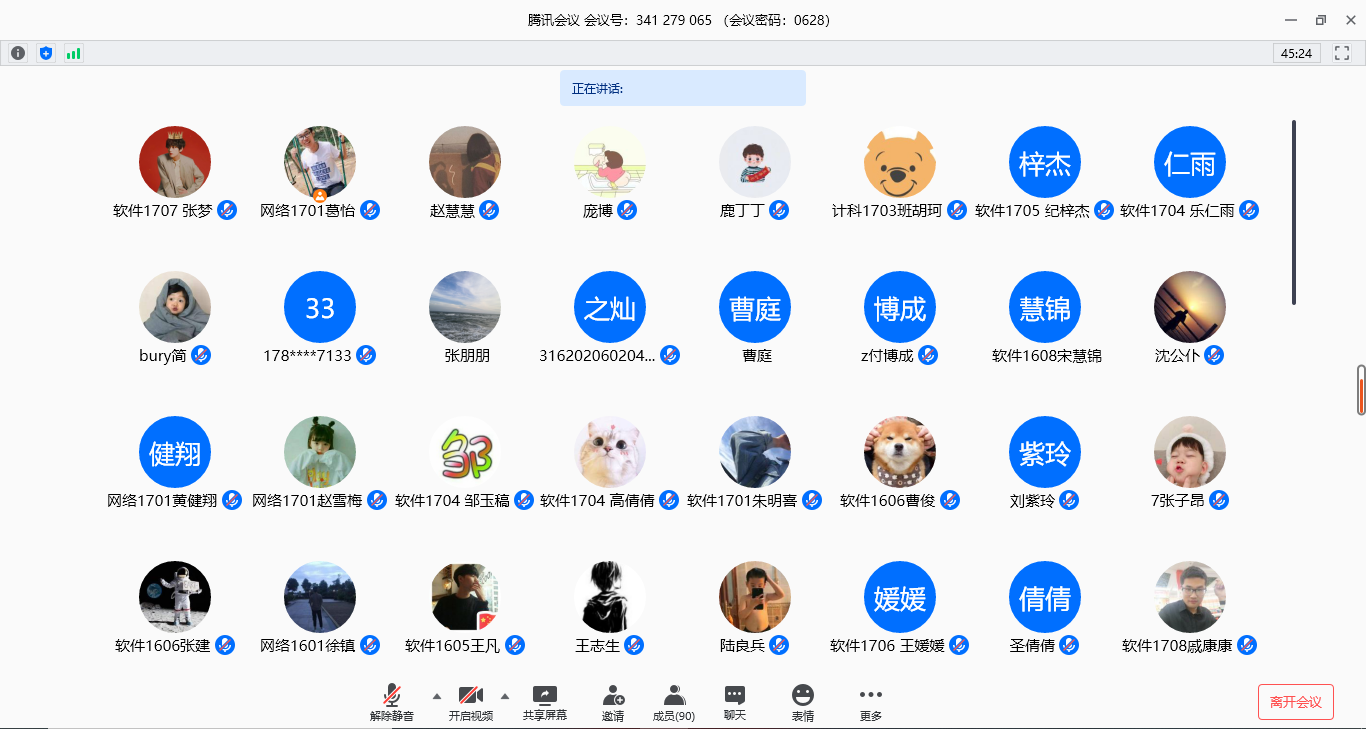Click the emoji reactions icon 表情
1366x729 pixels.
pos(801,697)
